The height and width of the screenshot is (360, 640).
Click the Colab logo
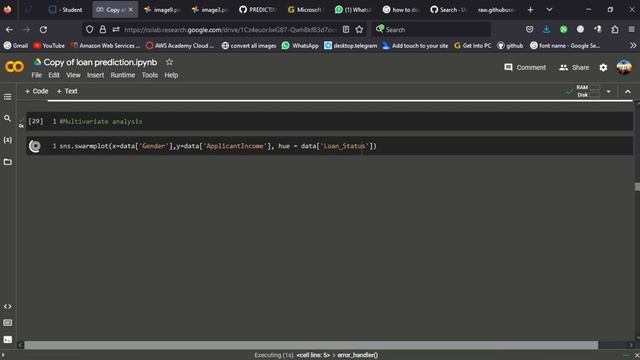tap(15, 67)
